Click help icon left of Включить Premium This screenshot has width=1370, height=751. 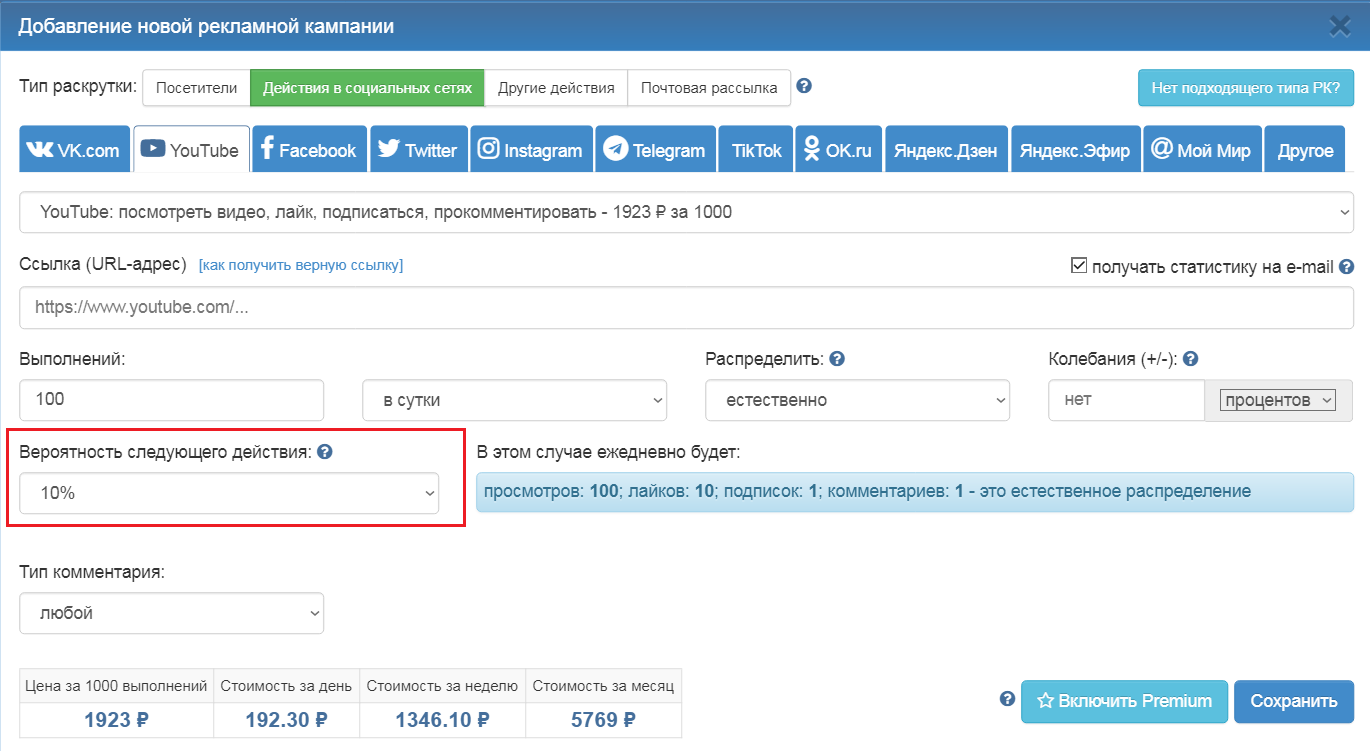(1007, 699)
